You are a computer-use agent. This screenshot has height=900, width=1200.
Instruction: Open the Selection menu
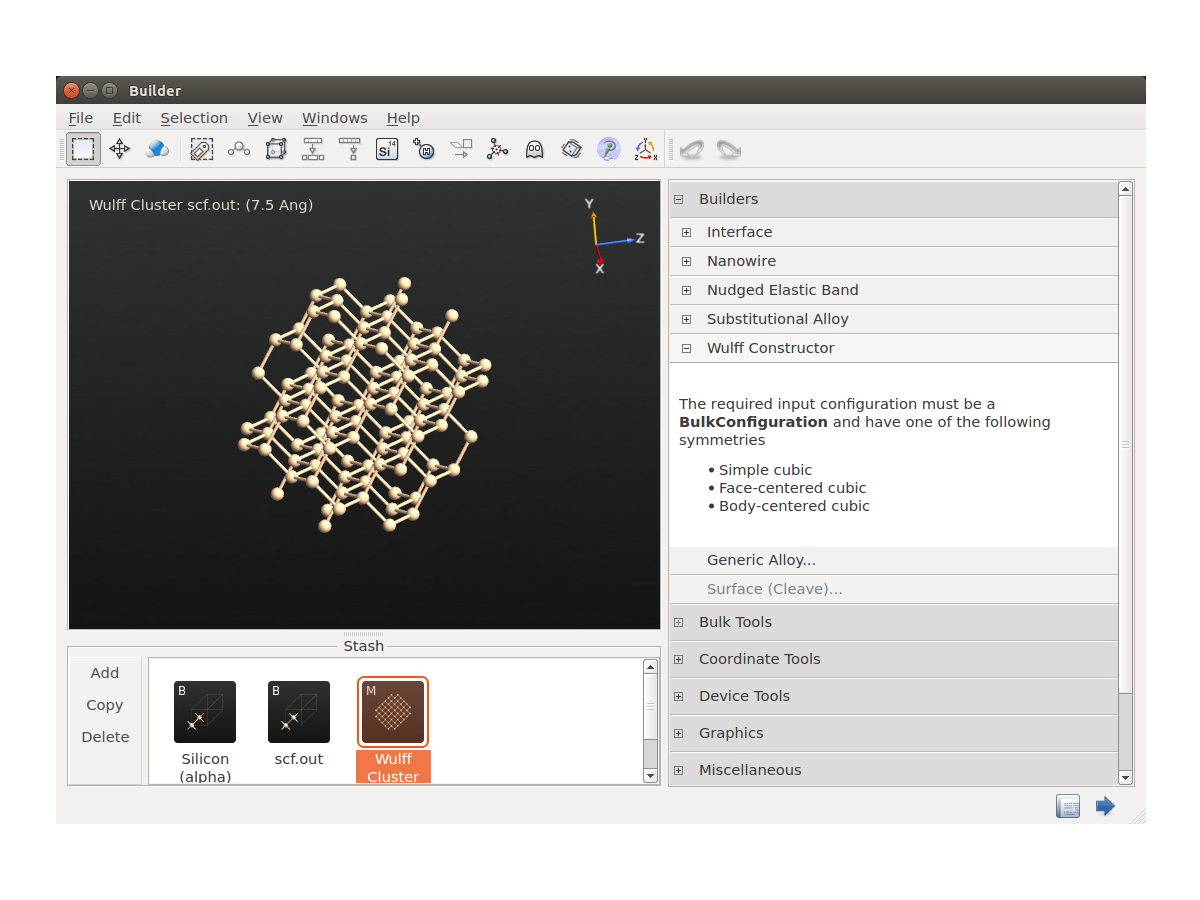point(194,118)
